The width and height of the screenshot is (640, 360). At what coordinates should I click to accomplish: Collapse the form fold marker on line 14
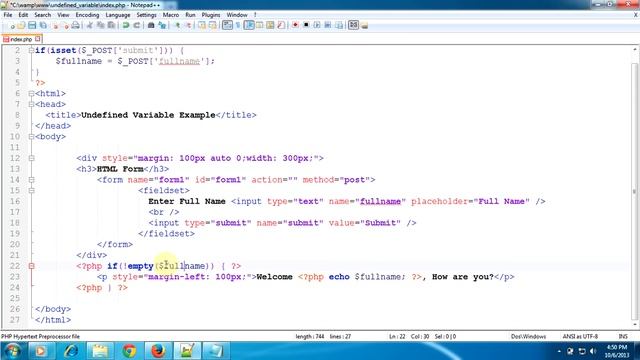(x=31, y=180)
